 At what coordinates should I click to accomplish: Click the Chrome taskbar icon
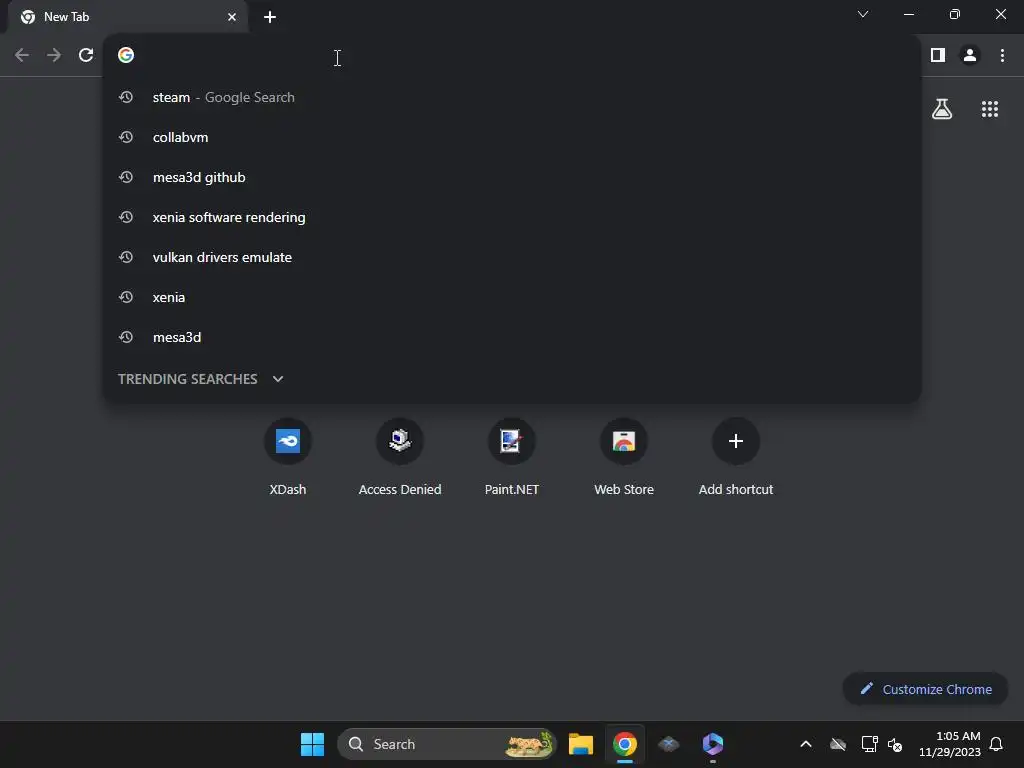pyautogui.click(x=624, y=744)
